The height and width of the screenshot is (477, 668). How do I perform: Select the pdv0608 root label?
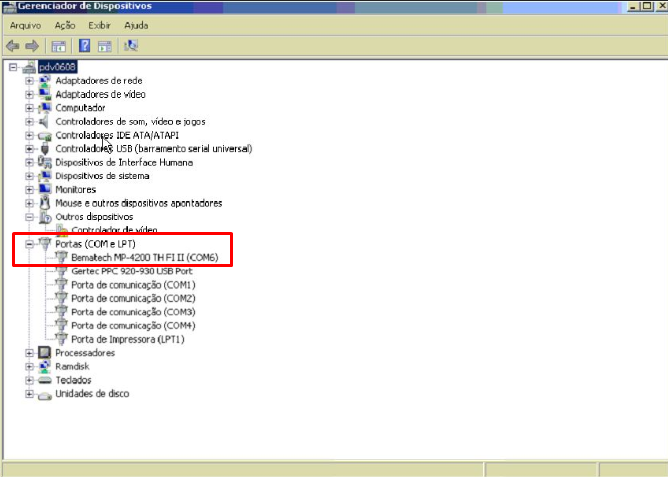57,67
